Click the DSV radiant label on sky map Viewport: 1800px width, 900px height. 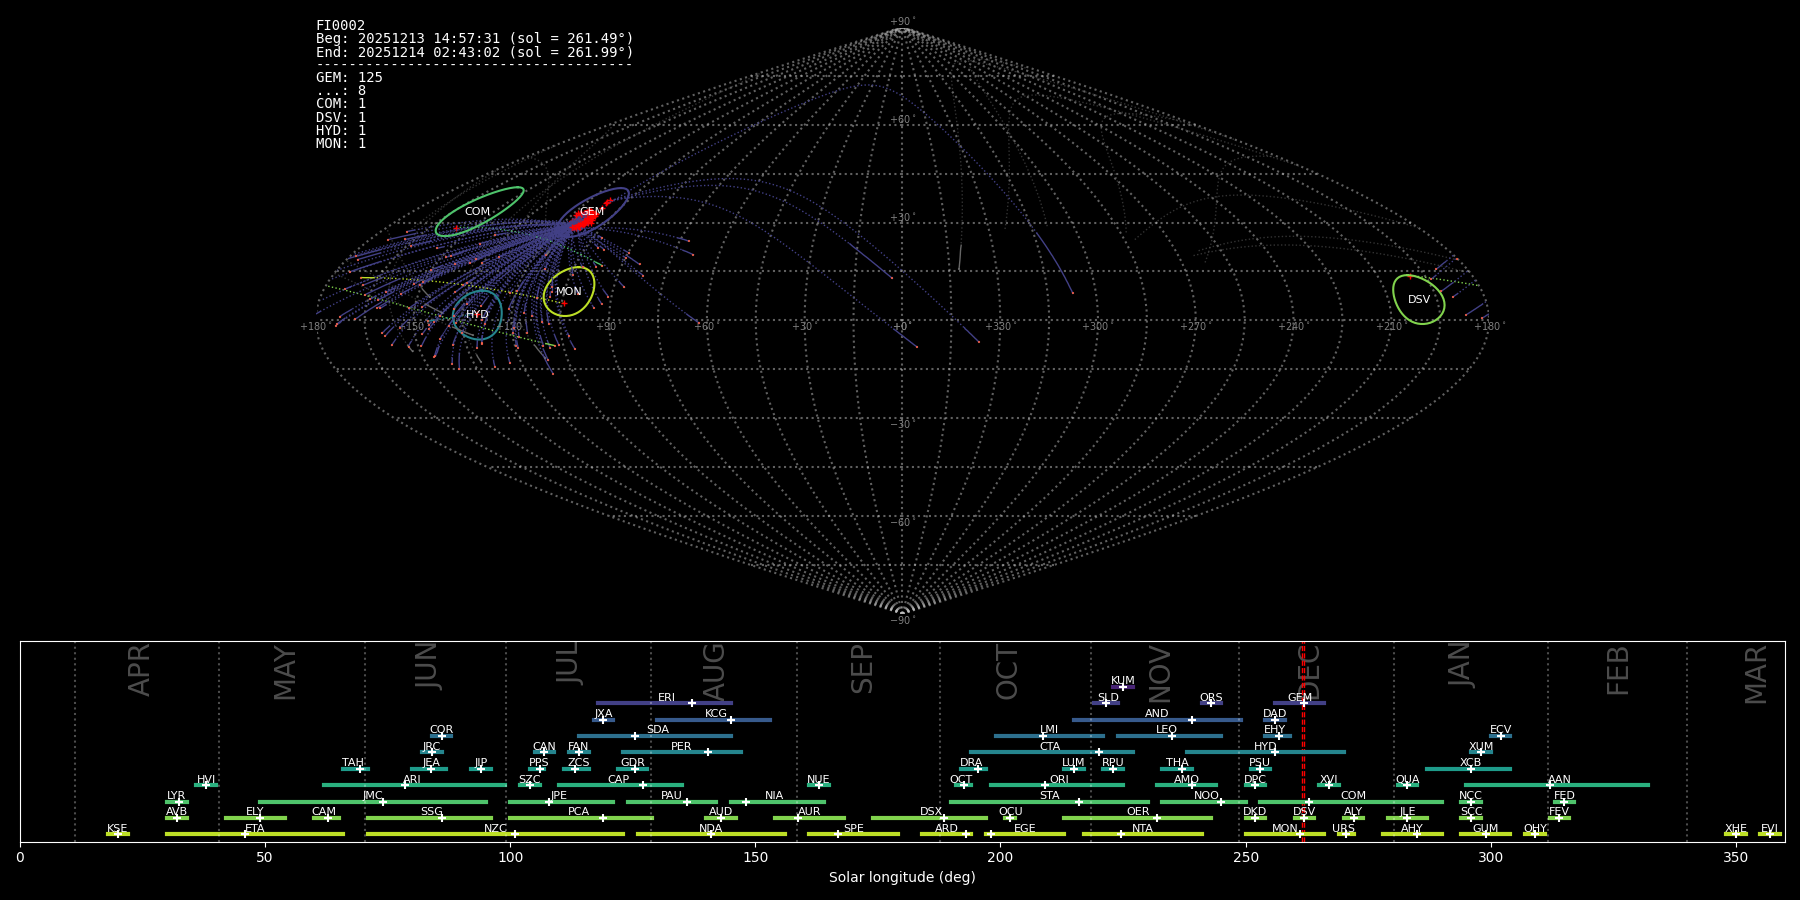[1419, 300]
